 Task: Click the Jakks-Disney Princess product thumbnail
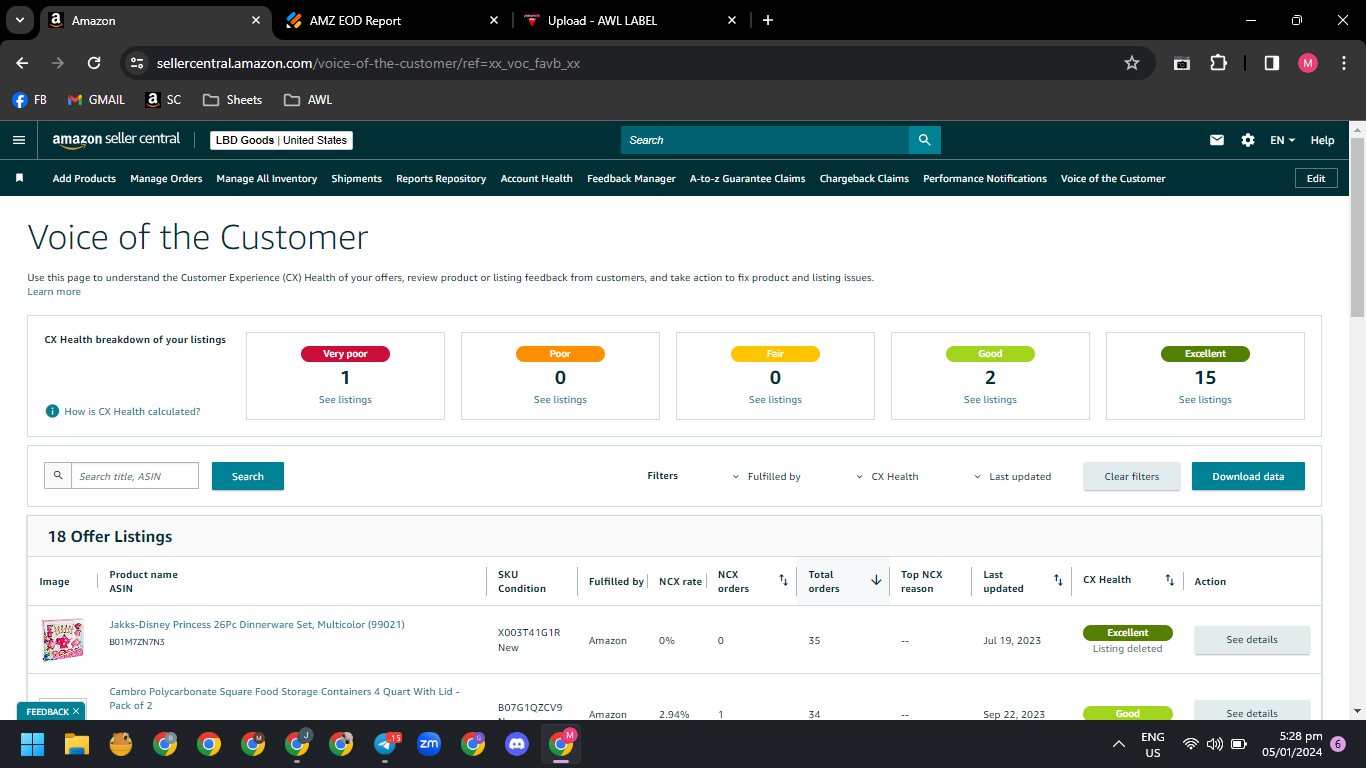(x=62, y=640)
